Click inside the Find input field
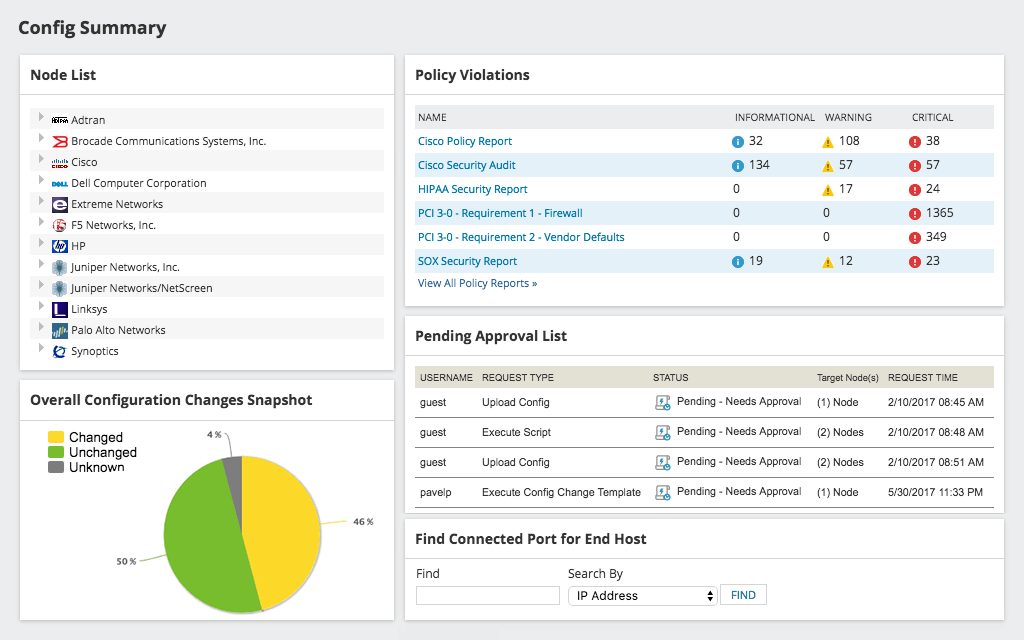 coord(487,594)
